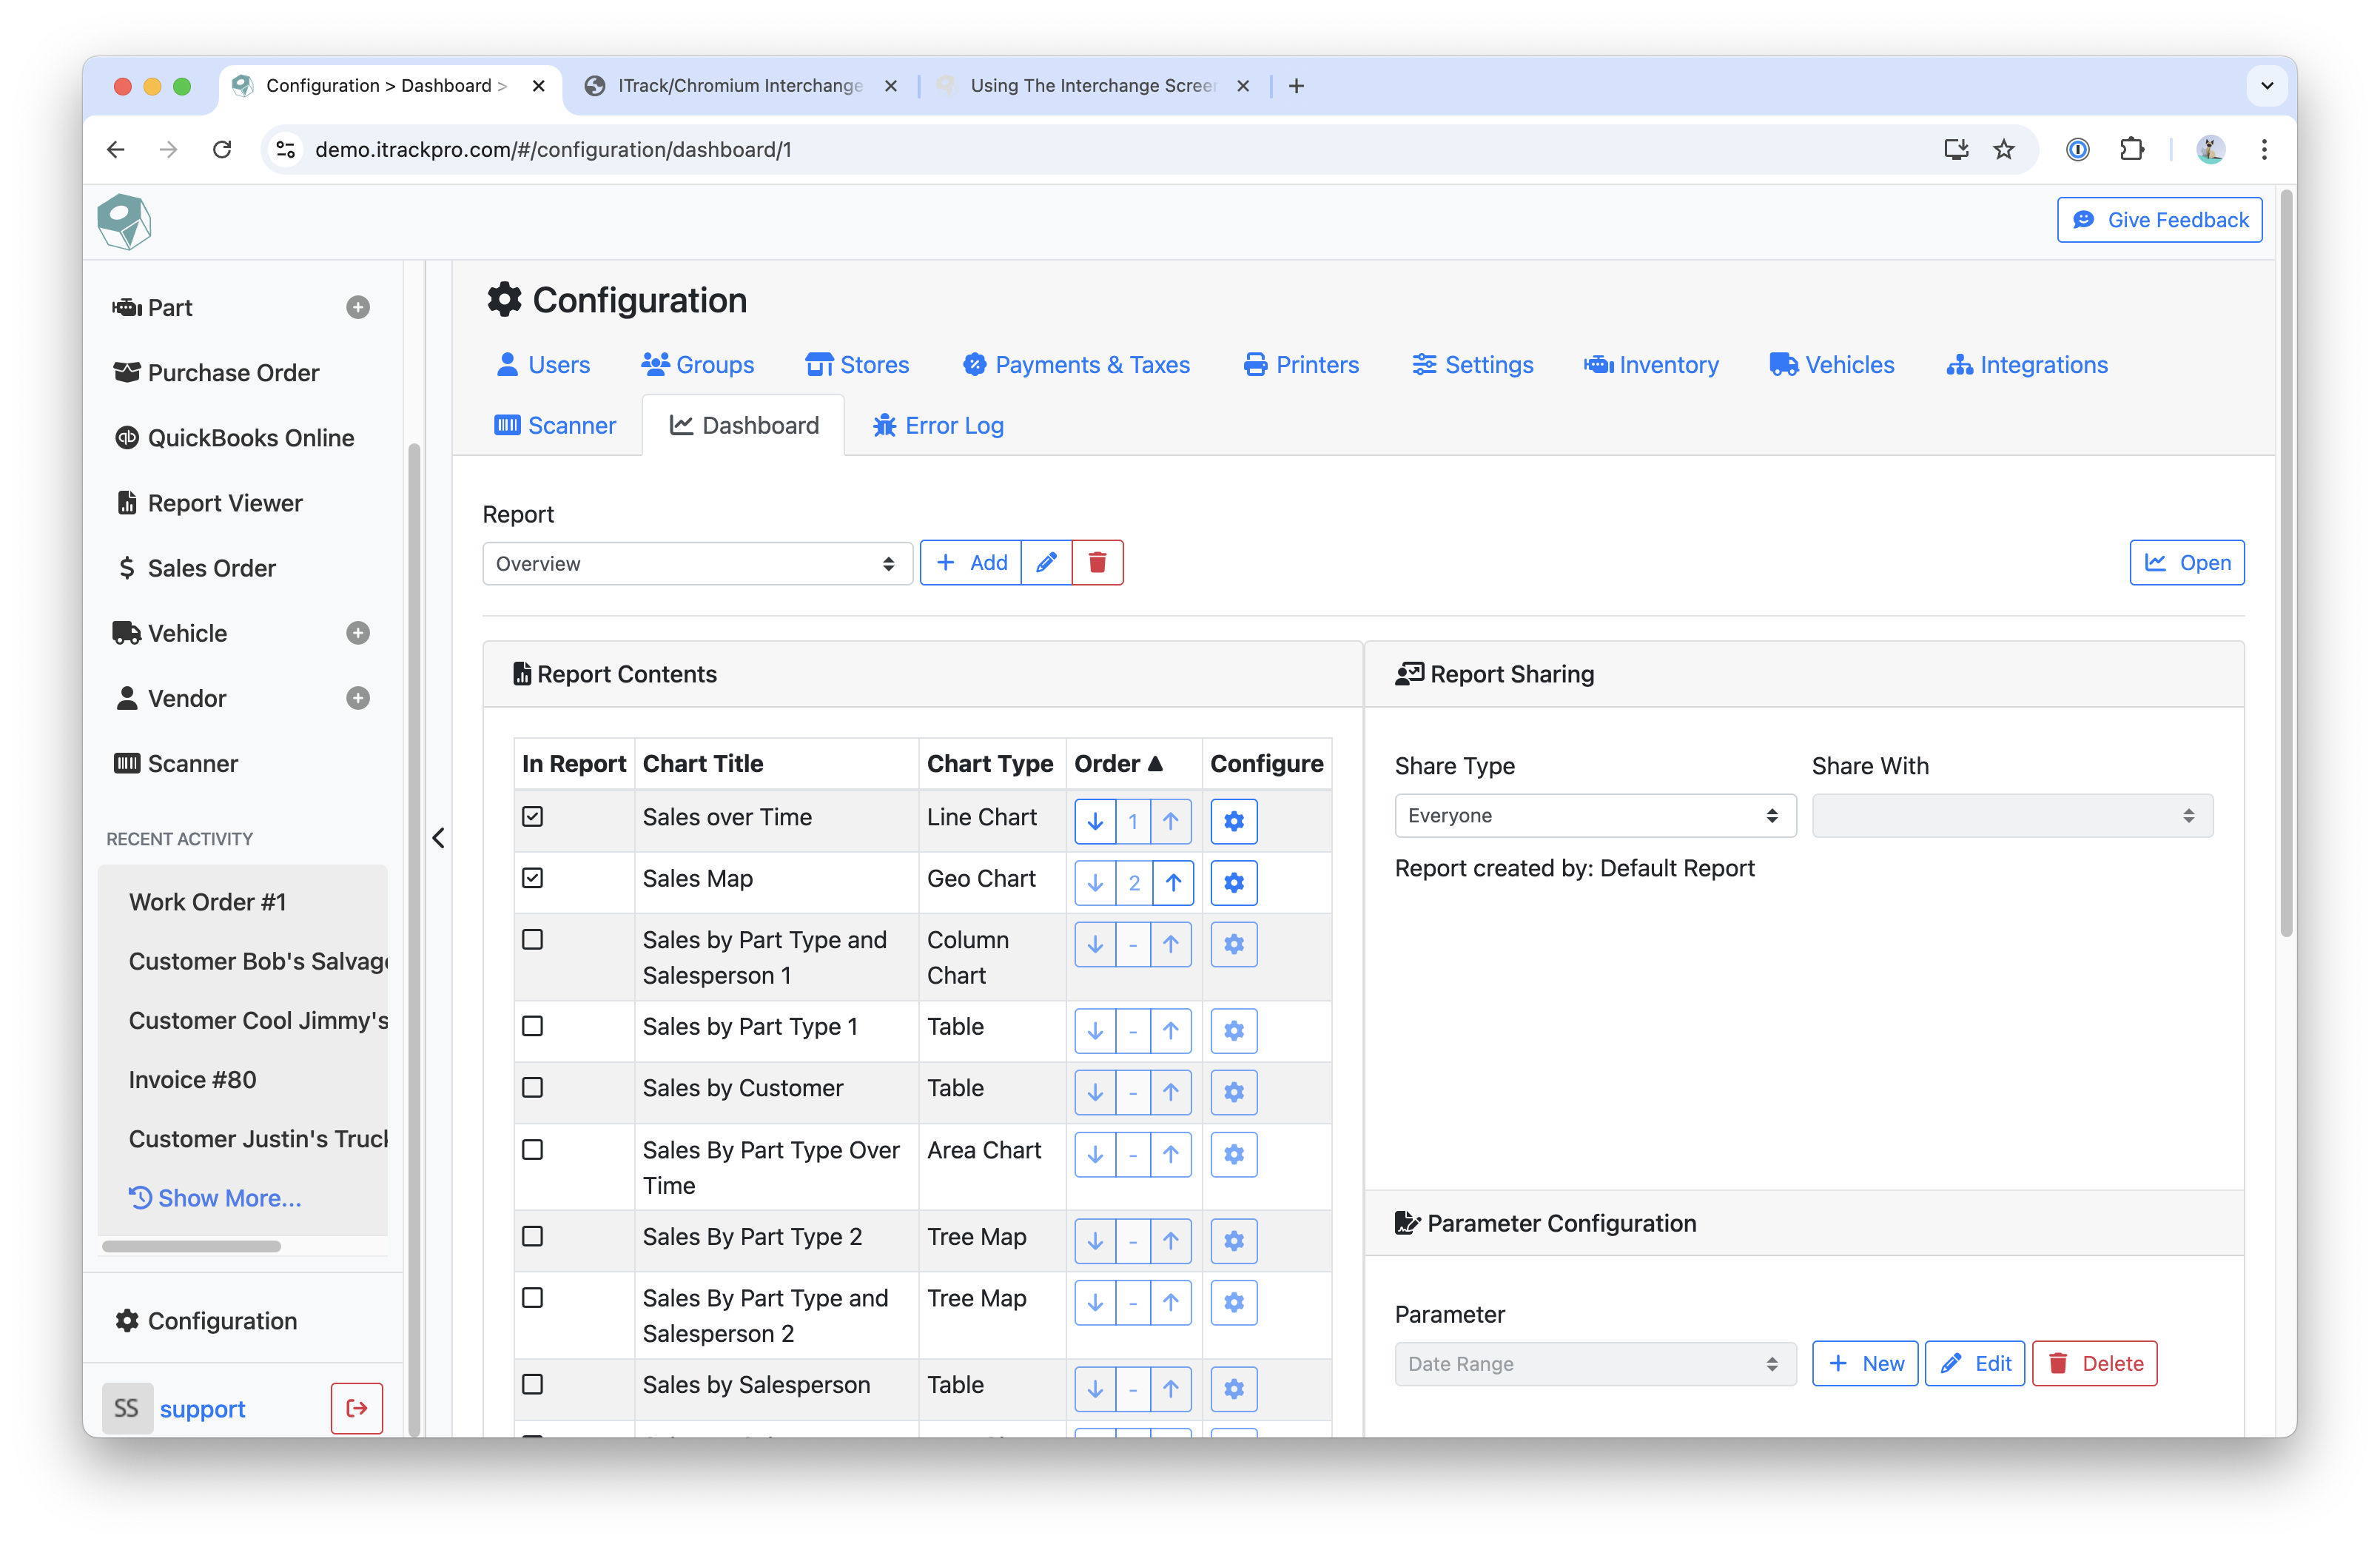Click the recent activity horizontal scrollbar

191,1246
